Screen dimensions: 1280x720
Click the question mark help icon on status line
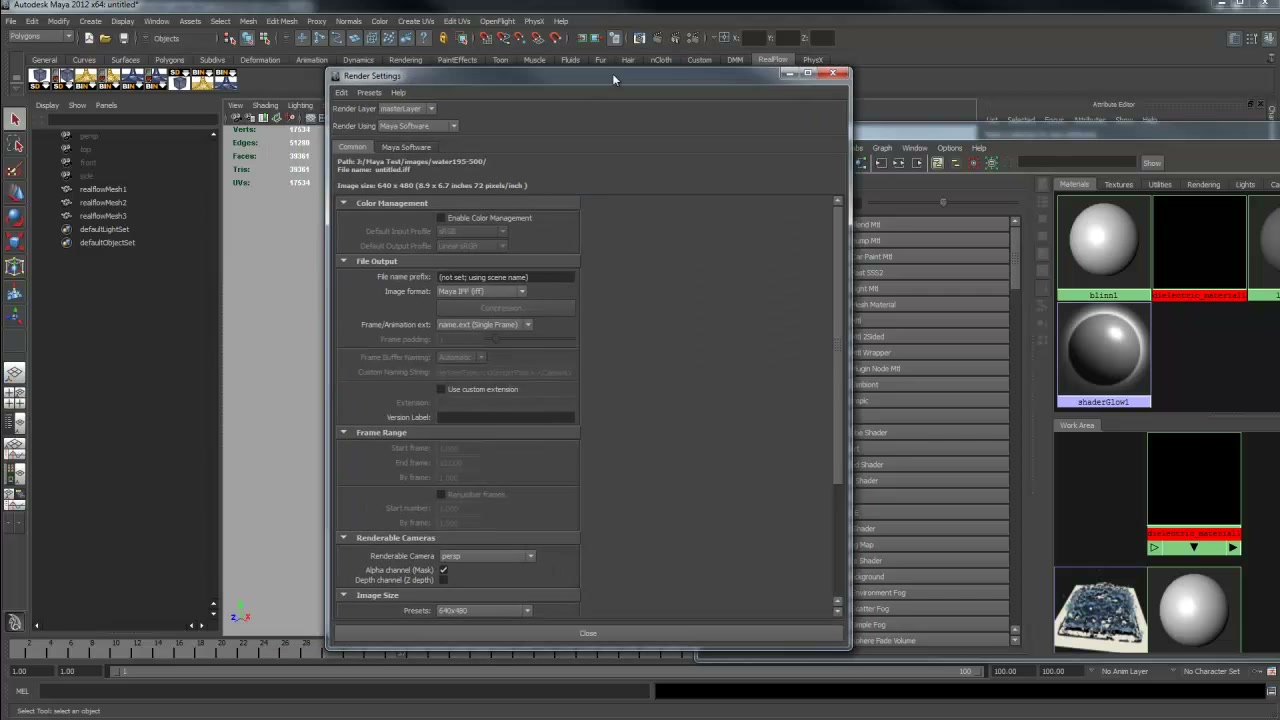pos(424,38)
